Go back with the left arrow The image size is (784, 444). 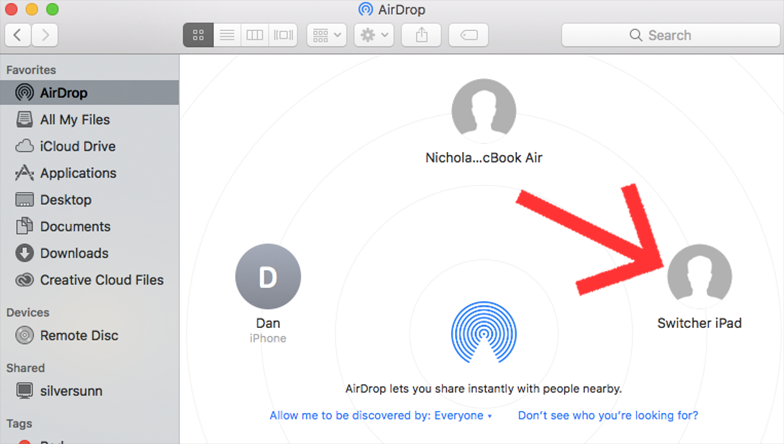pos(18,35)
